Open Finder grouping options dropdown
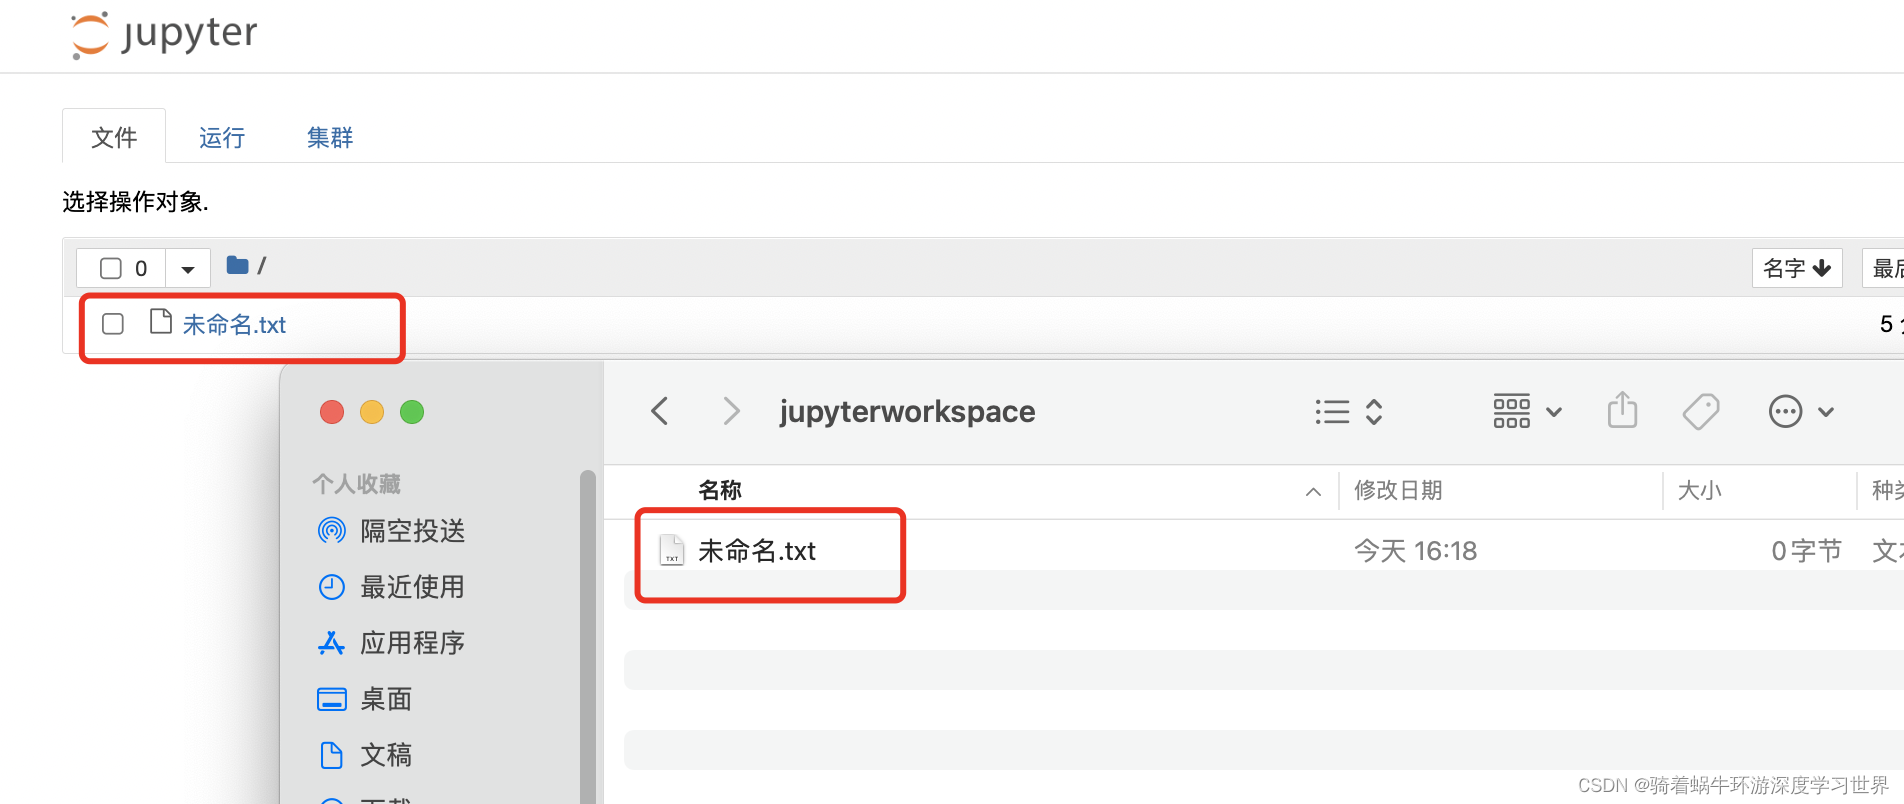Viewport: 1904px width, 804px height. [x=1527, y=412]
